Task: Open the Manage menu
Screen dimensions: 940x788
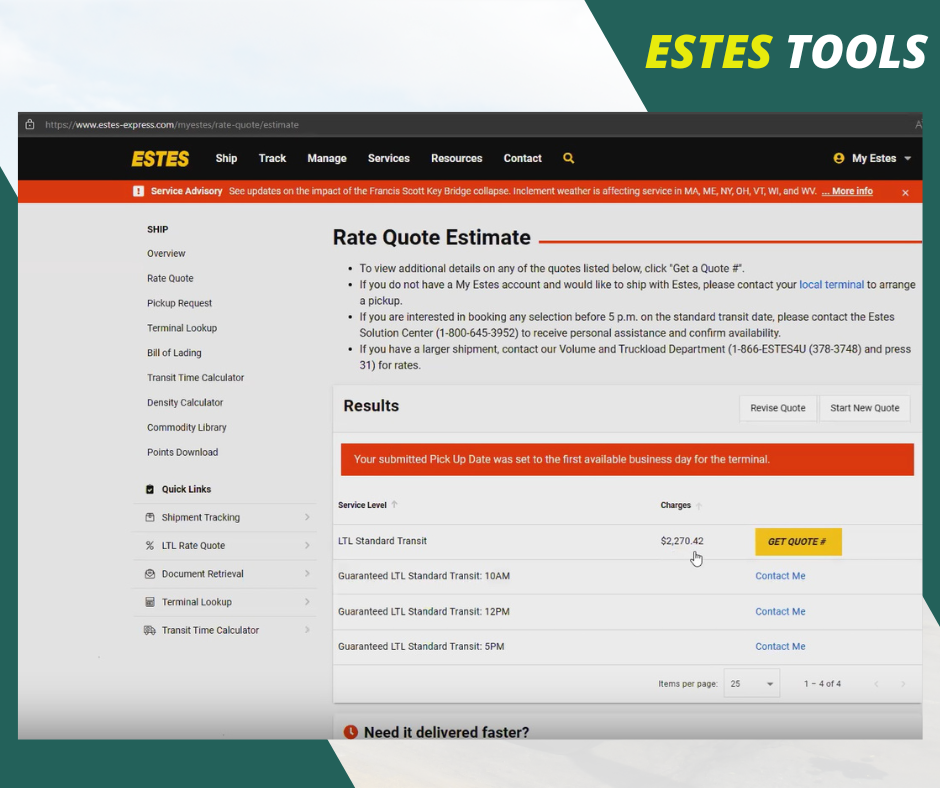Action: pos(327,158)
